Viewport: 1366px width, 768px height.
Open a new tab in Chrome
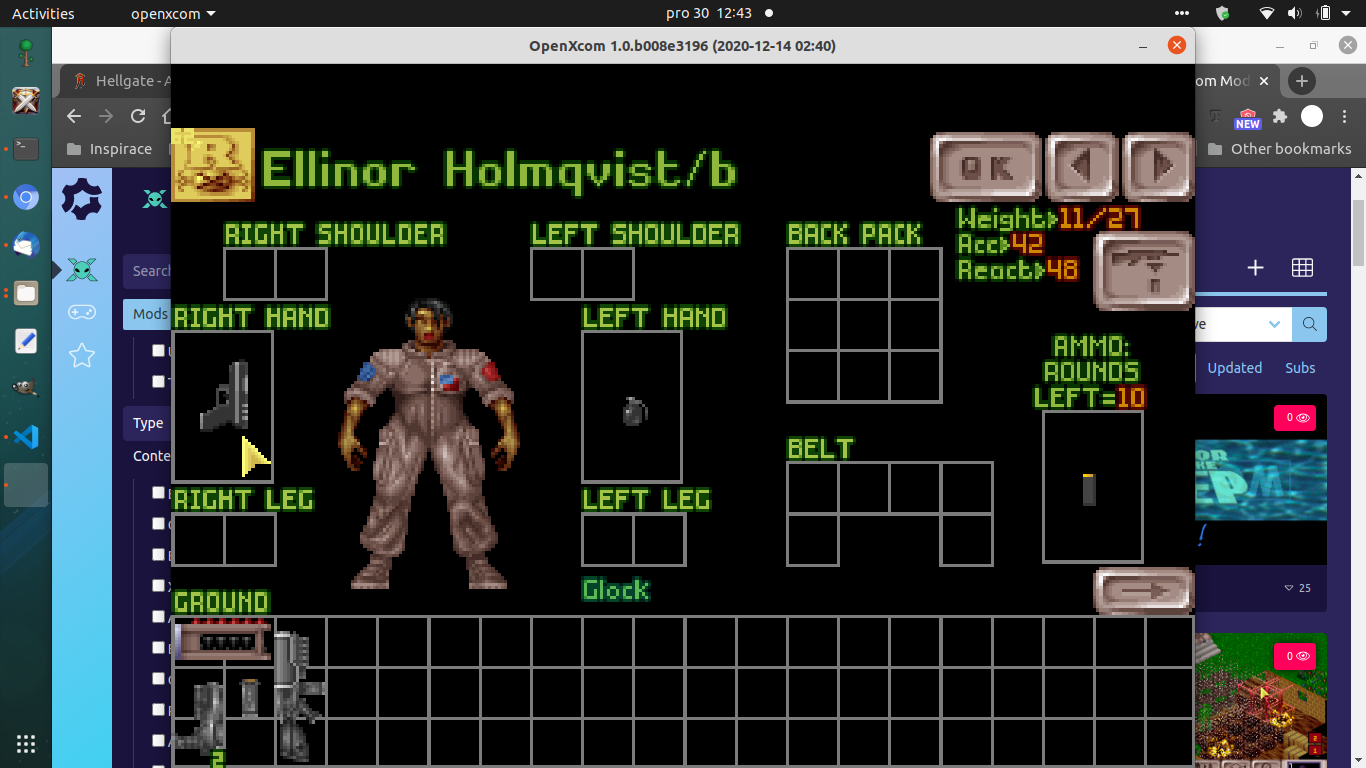click(1301, 81)
